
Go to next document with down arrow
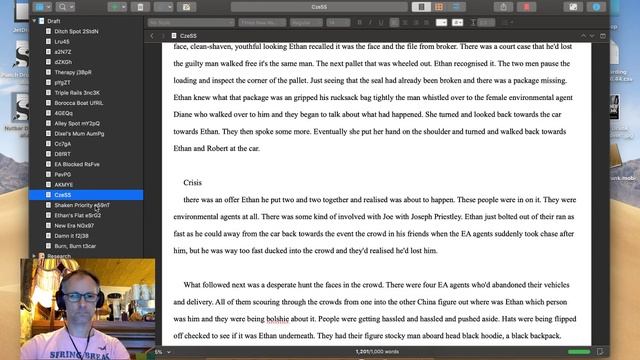pos(592,36)
